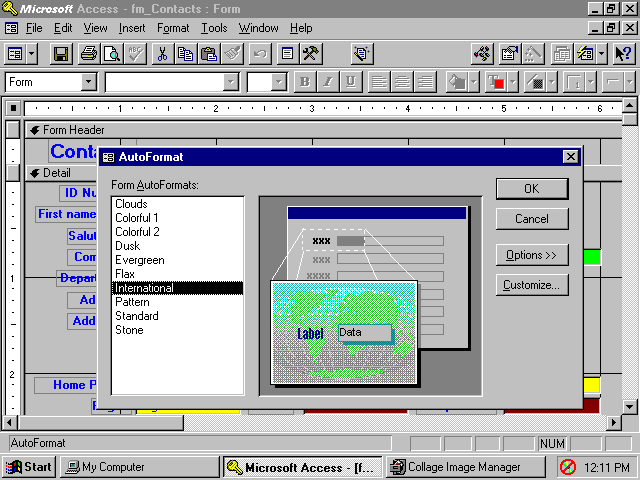
Task: Click the Spelling check icon
Action: click(x=135, y=54)
